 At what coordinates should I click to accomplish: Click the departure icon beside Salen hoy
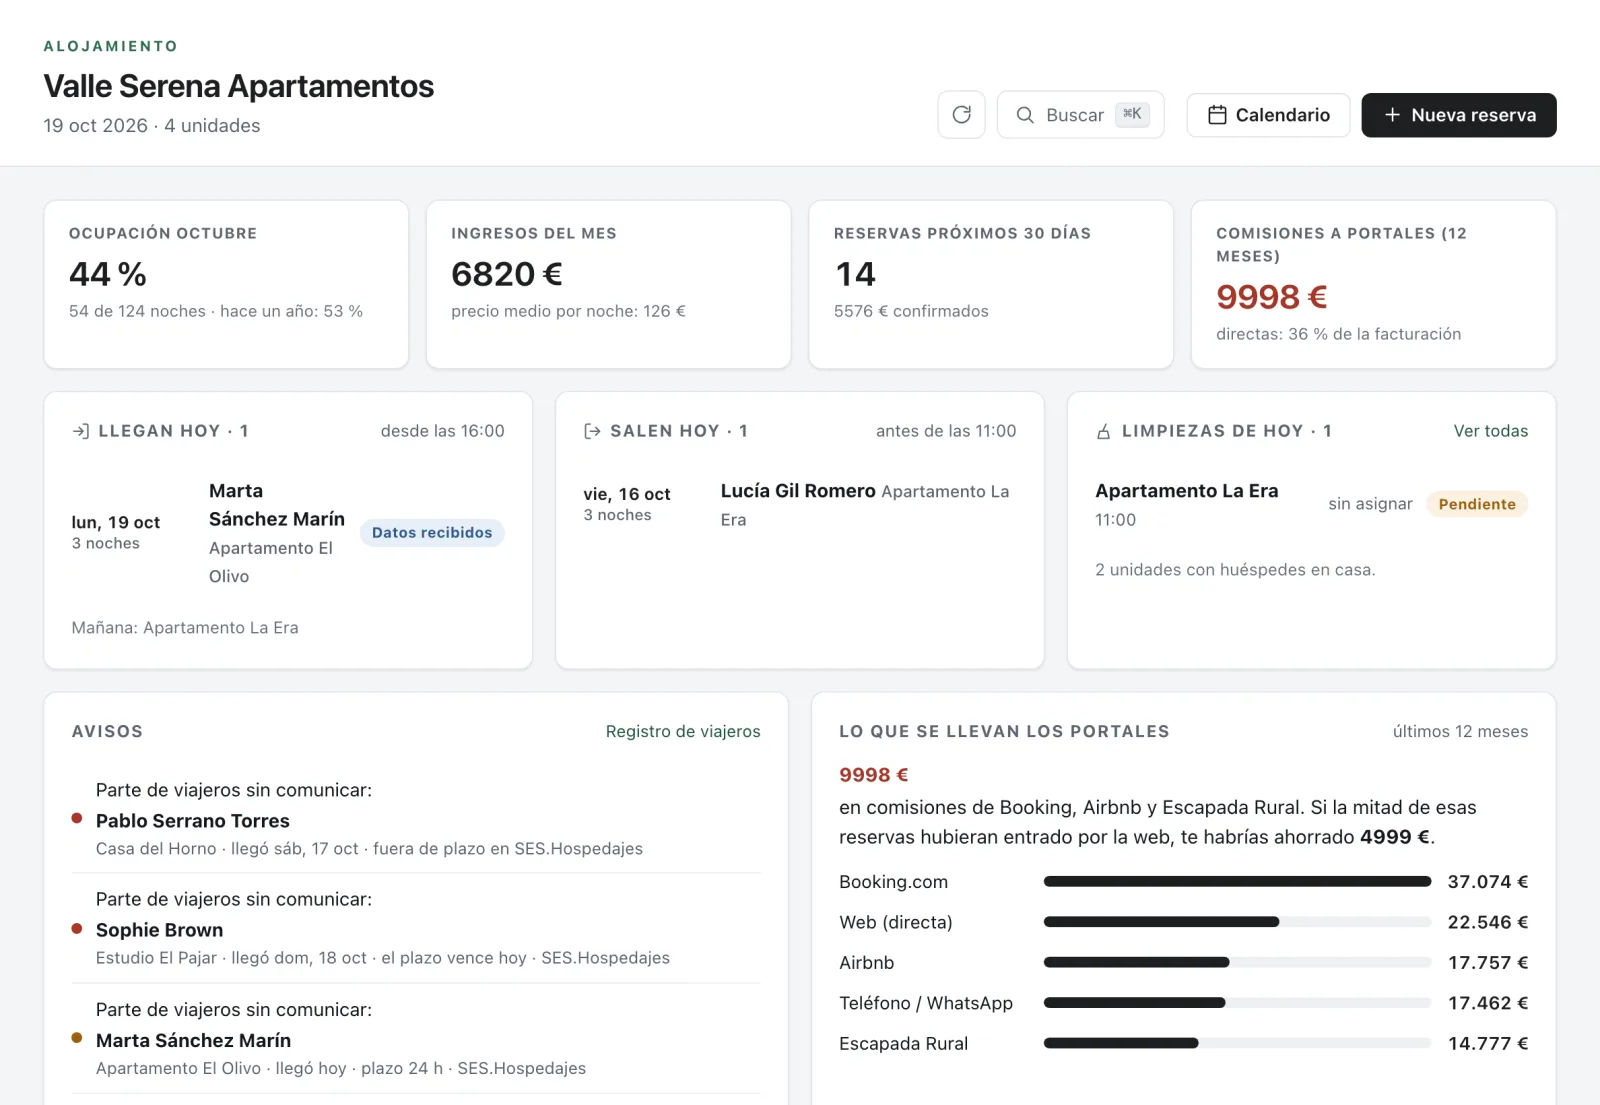point(592,431)
